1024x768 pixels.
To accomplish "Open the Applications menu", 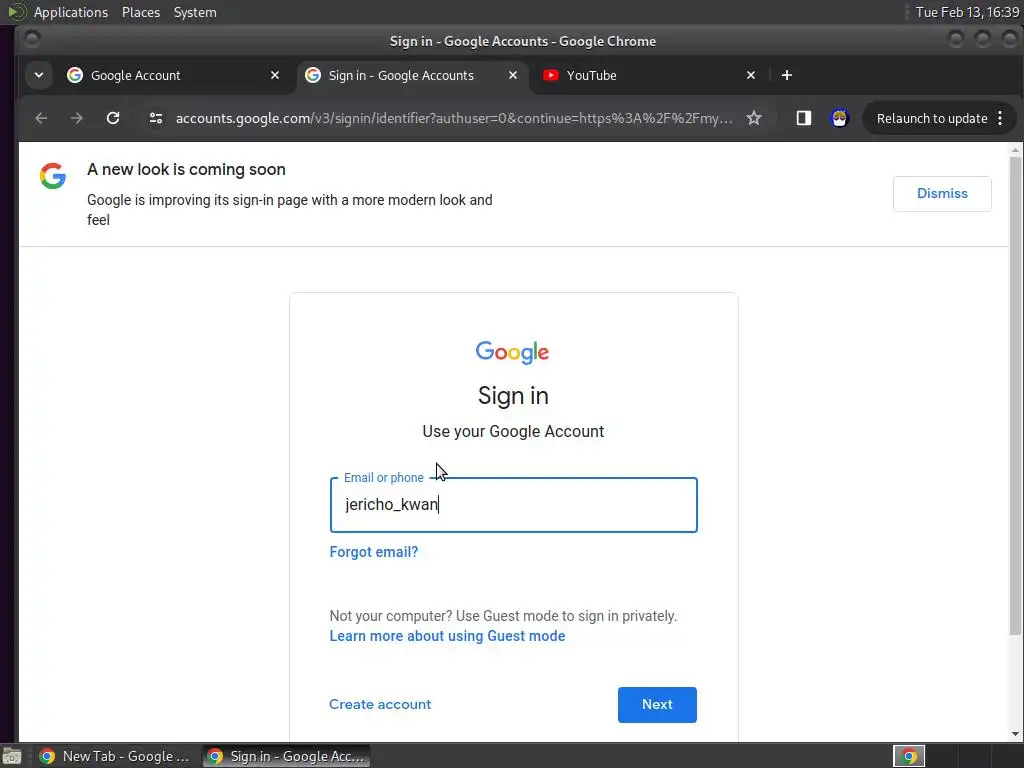I will click(71, 12).
